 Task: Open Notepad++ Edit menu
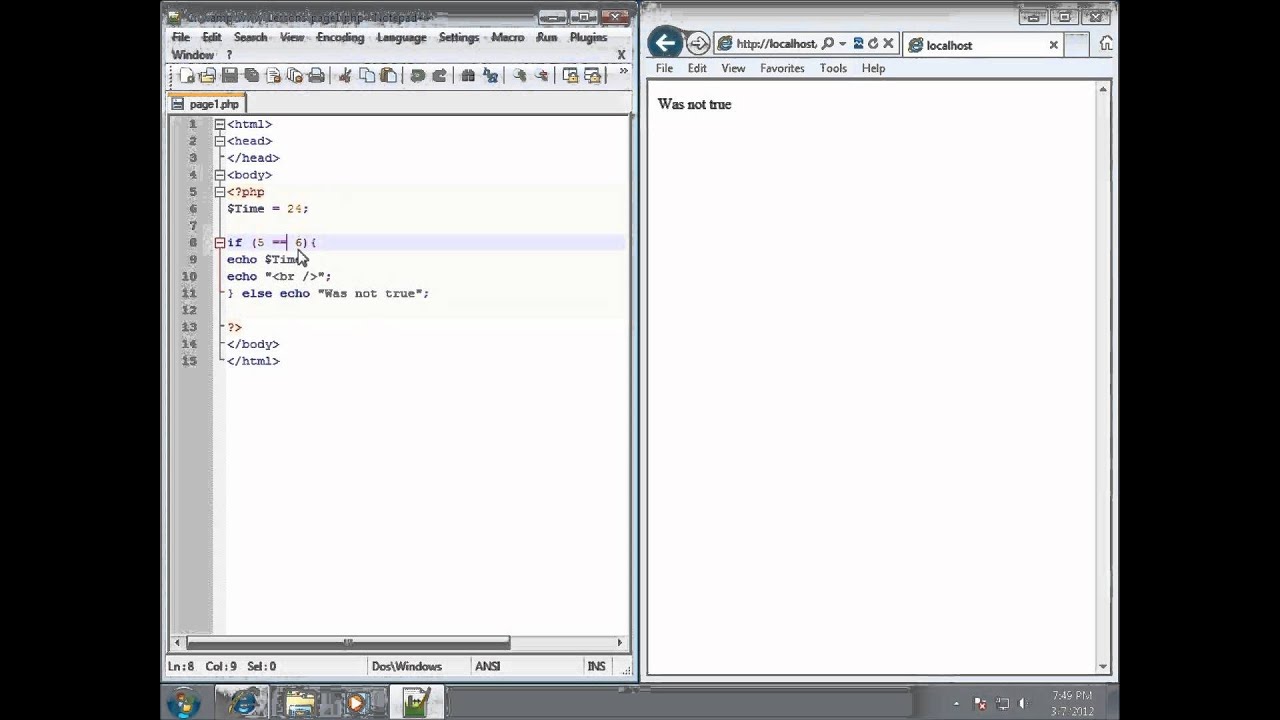coord(212,37)
